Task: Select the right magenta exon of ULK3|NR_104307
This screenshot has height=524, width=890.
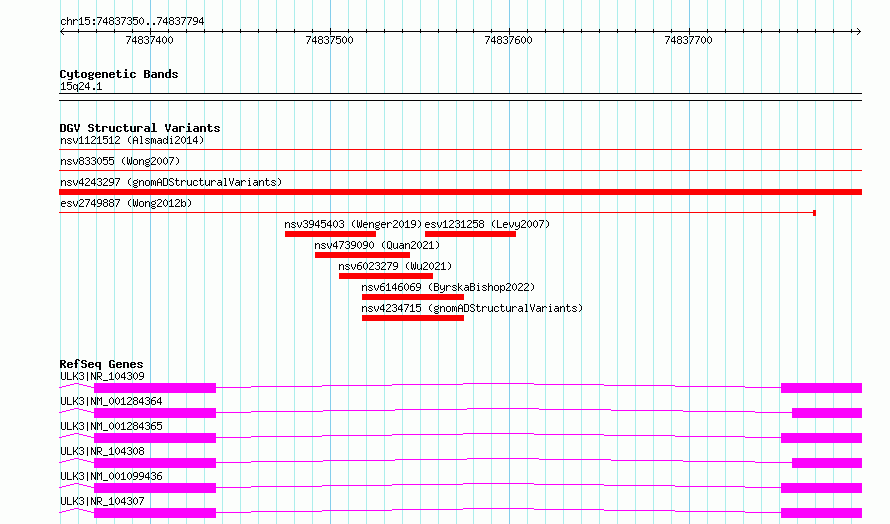Action: 821,513
